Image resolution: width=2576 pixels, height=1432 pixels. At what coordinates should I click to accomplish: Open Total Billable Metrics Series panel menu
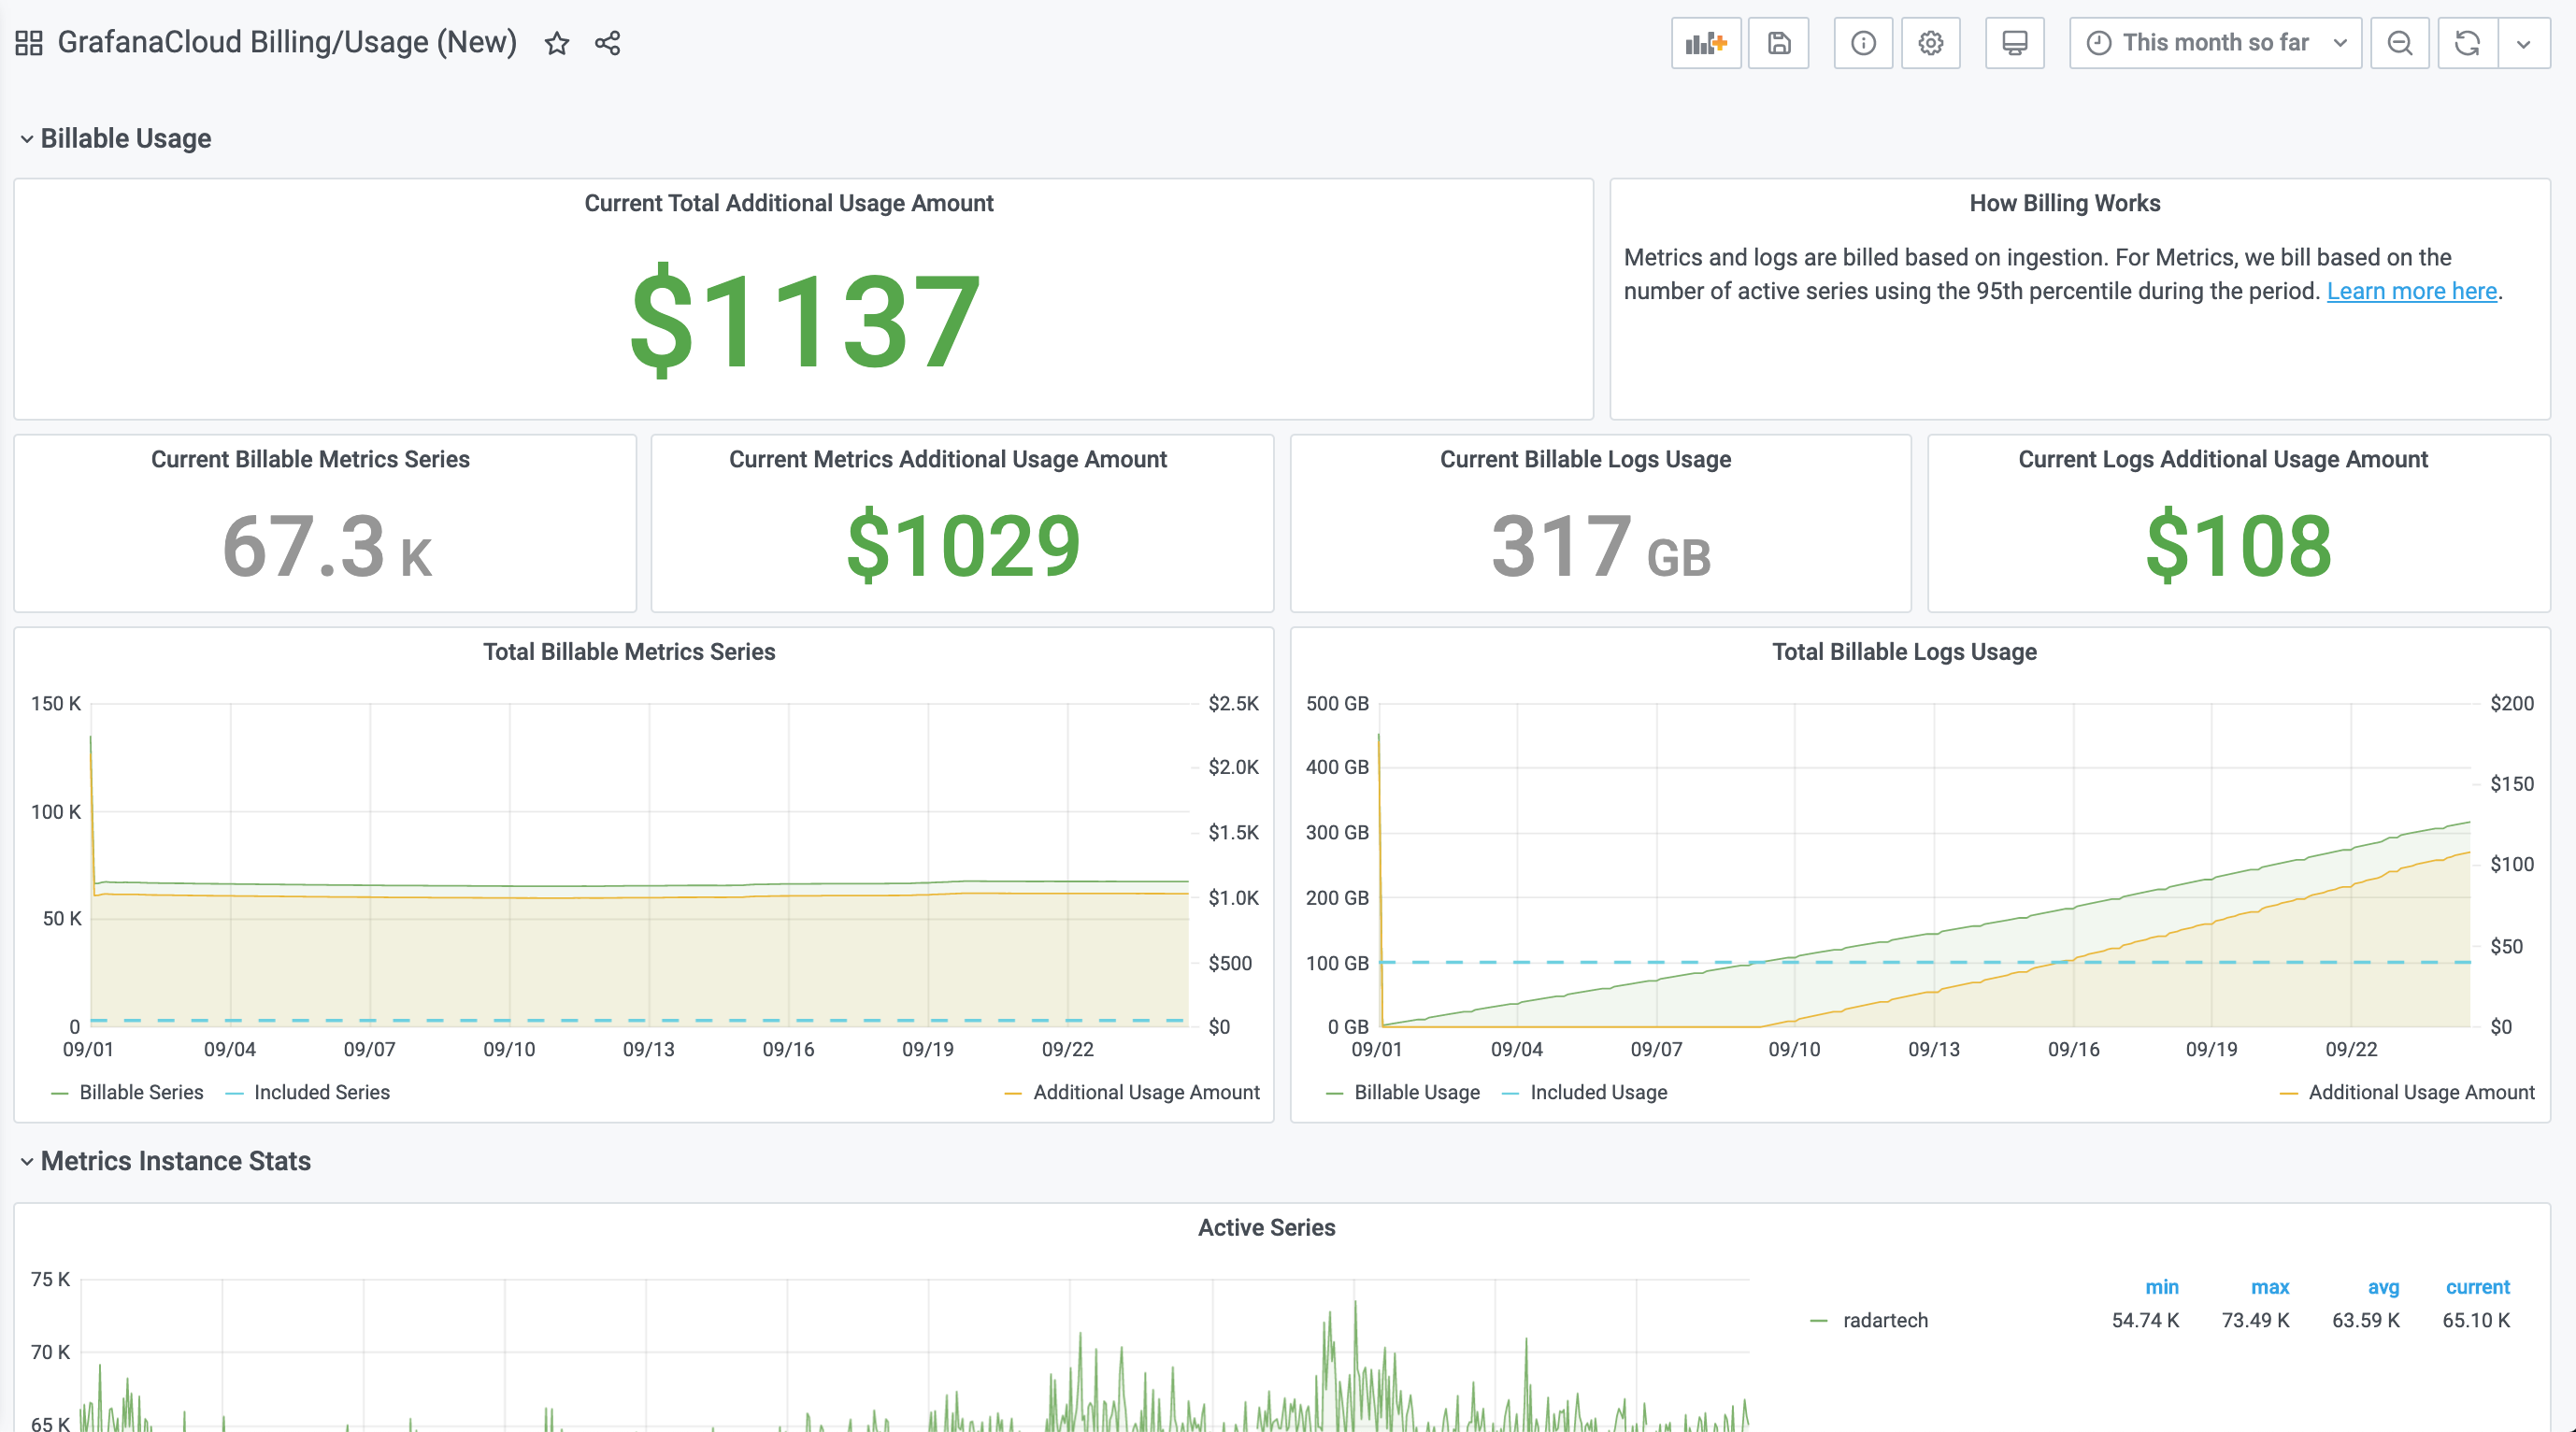tap(629, 652)
